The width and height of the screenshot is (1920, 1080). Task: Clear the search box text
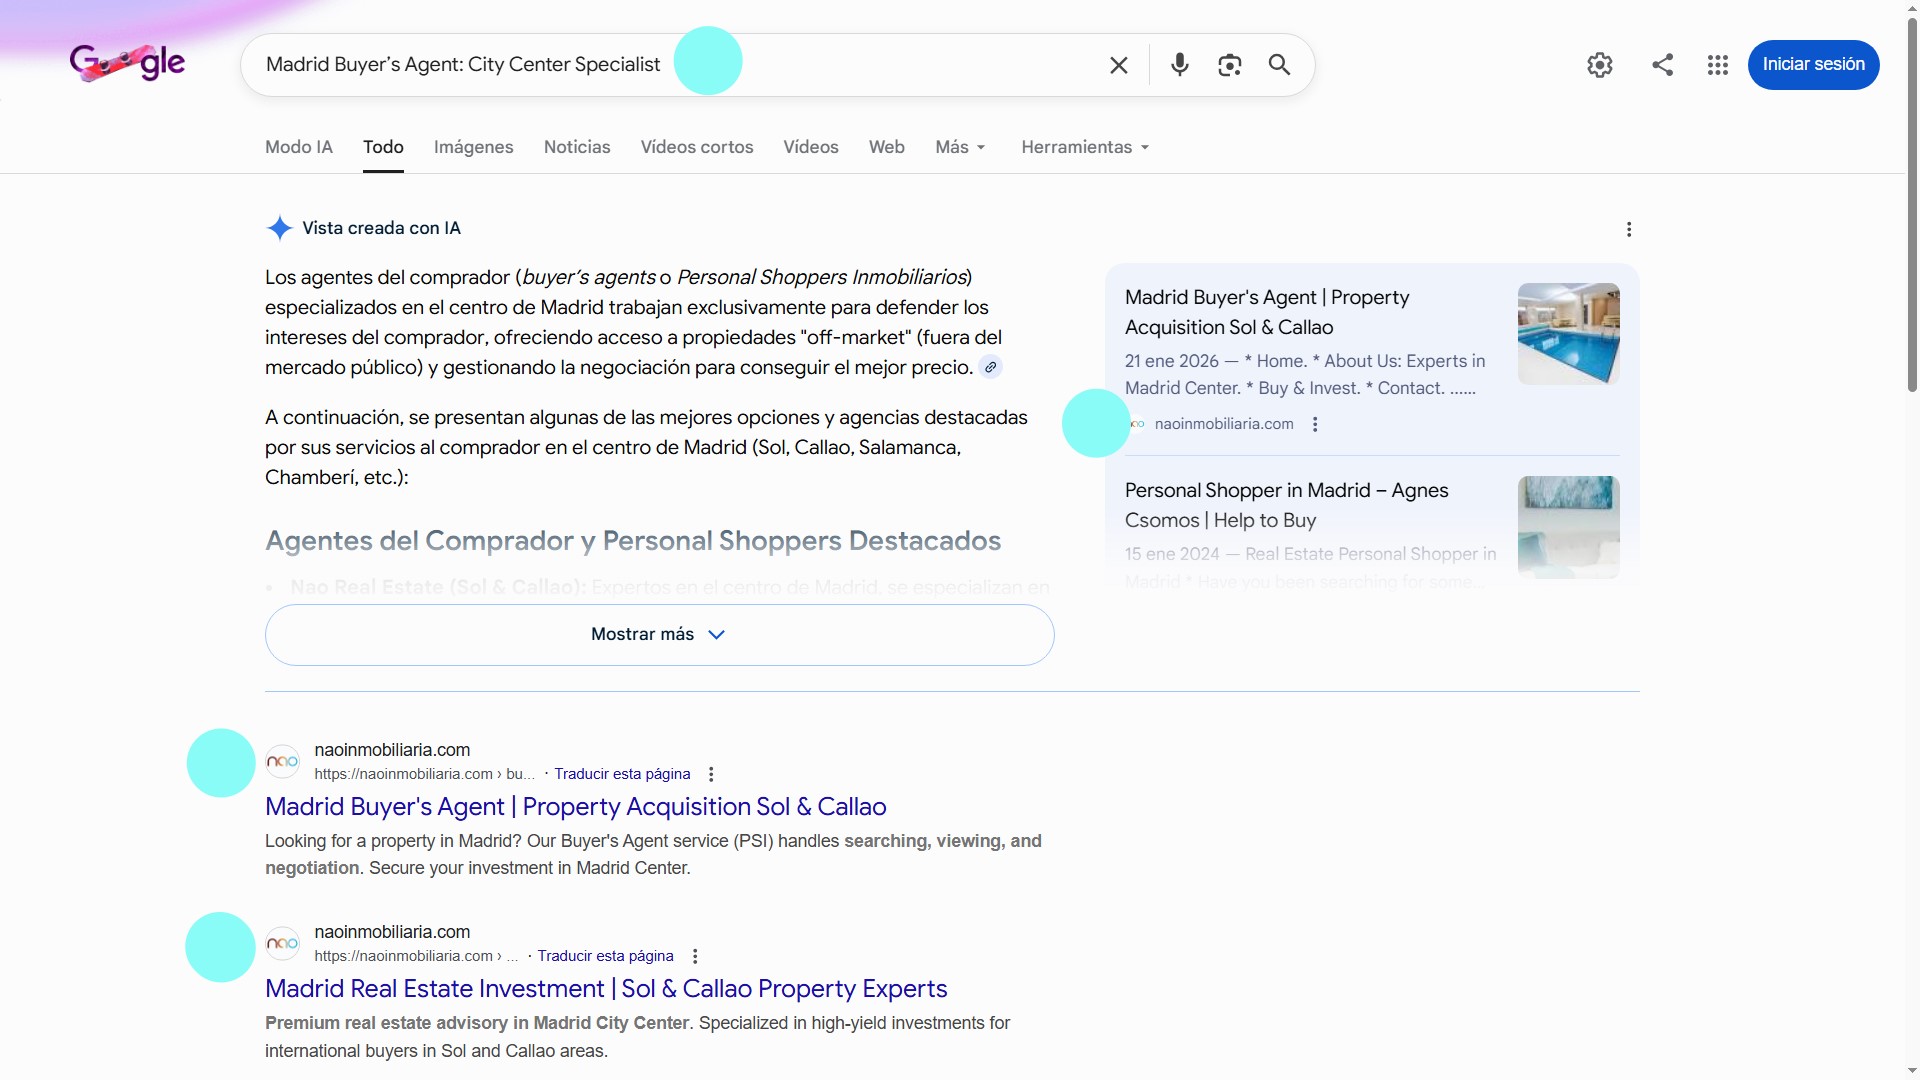tap(1118, 65)
